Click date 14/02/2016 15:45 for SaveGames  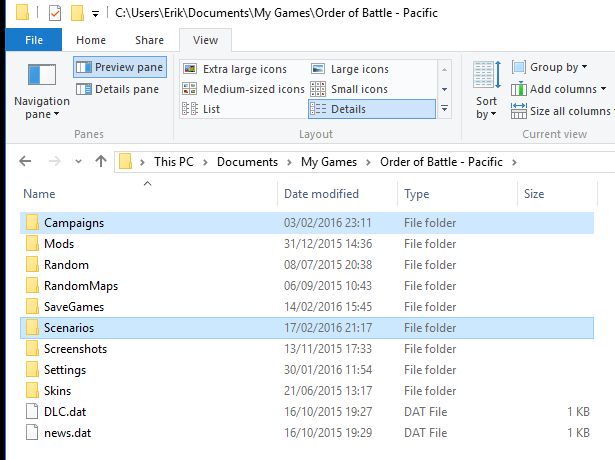(328, 307)
